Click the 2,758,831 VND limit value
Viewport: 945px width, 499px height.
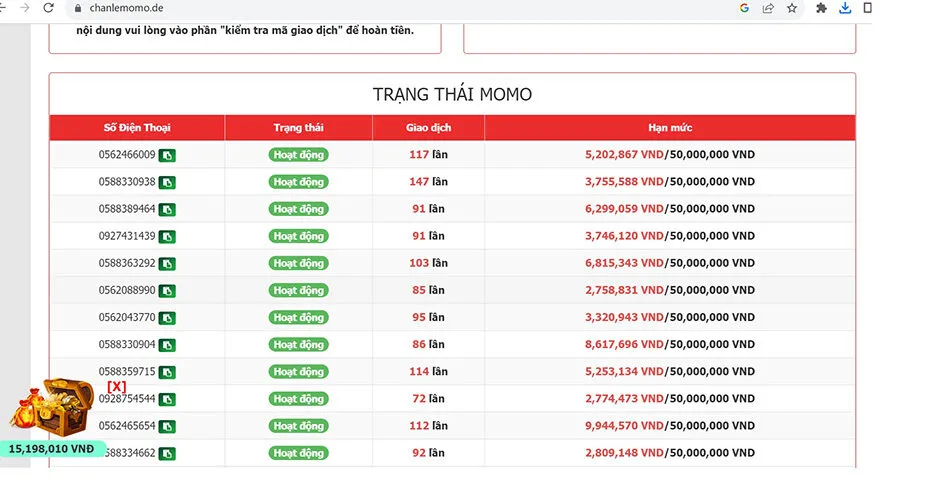[624, 290]
